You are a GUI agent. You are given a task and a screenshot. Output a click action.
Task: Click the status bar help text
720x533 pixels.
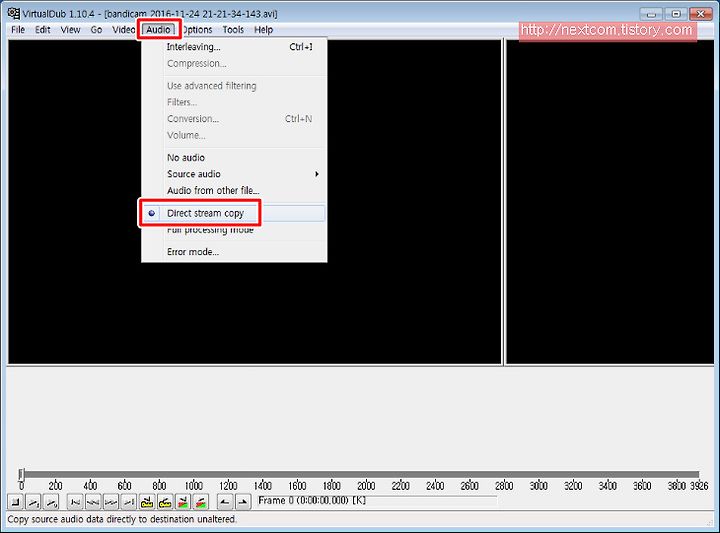pos(122,519)
